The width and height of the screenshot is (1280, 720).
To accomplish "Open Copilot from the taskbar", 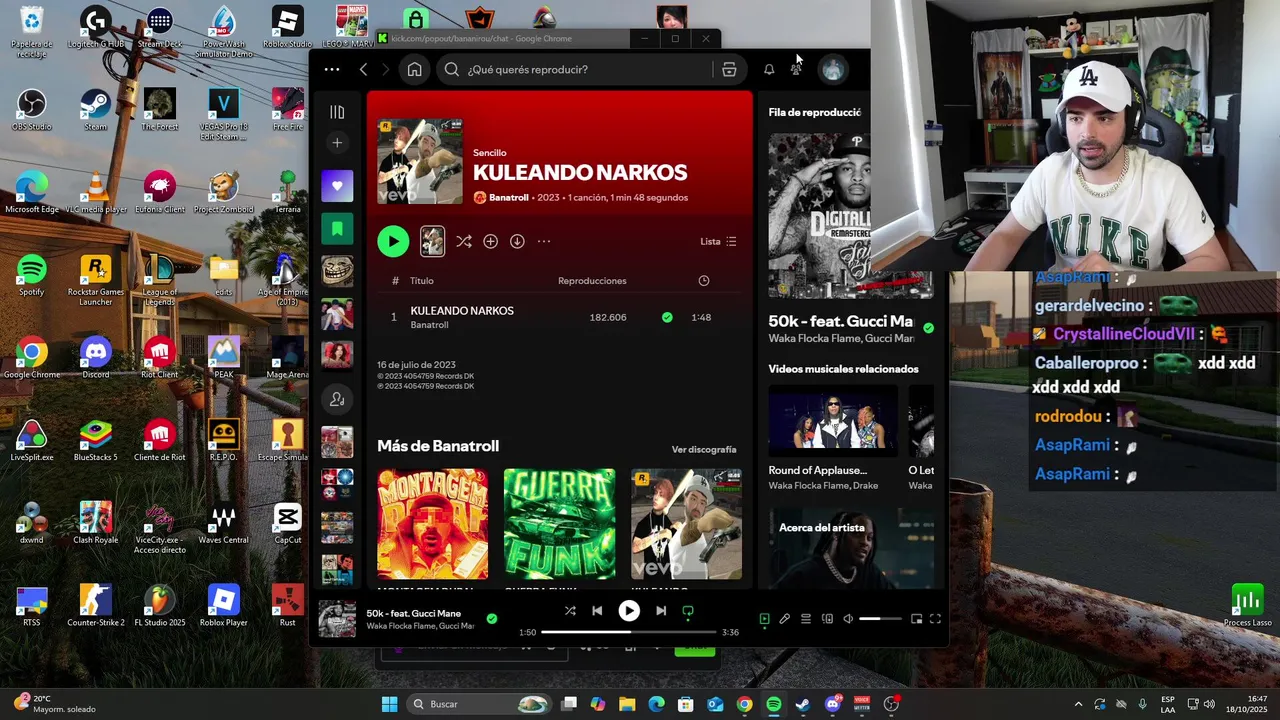I will tap(598, 704).
